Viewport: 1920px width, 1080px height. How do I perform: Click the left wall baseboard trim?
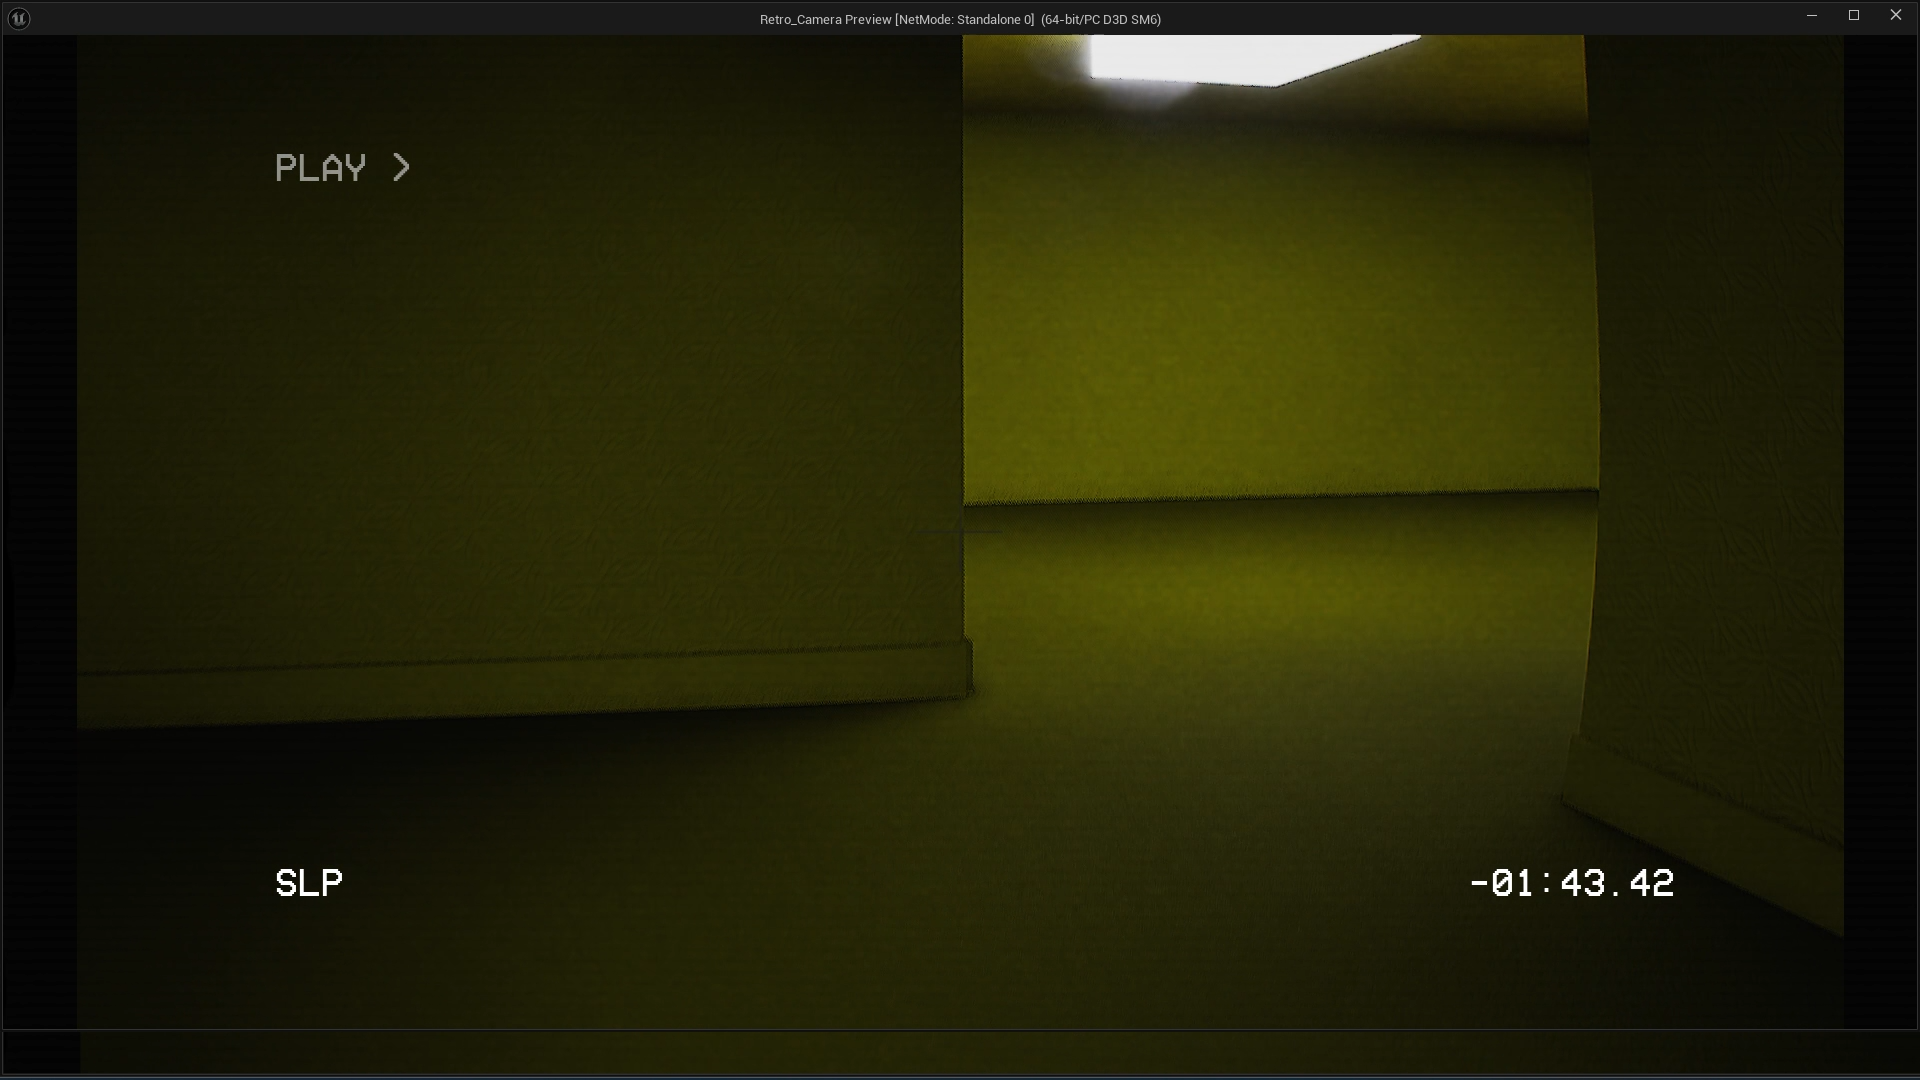coord(520,687)
